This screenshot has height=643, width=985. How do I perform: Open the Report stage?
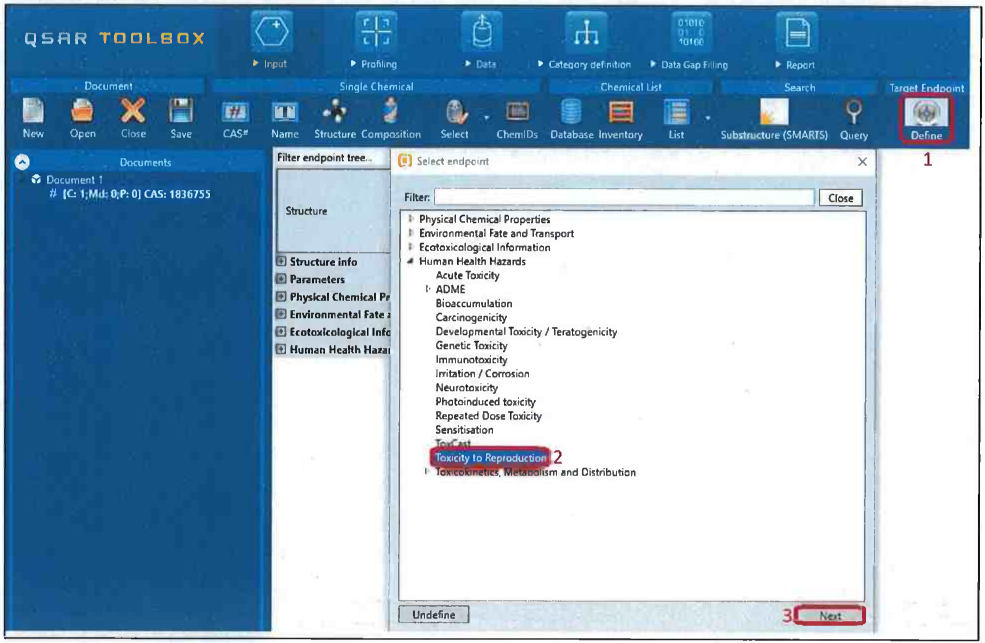[x=800, y=40]
